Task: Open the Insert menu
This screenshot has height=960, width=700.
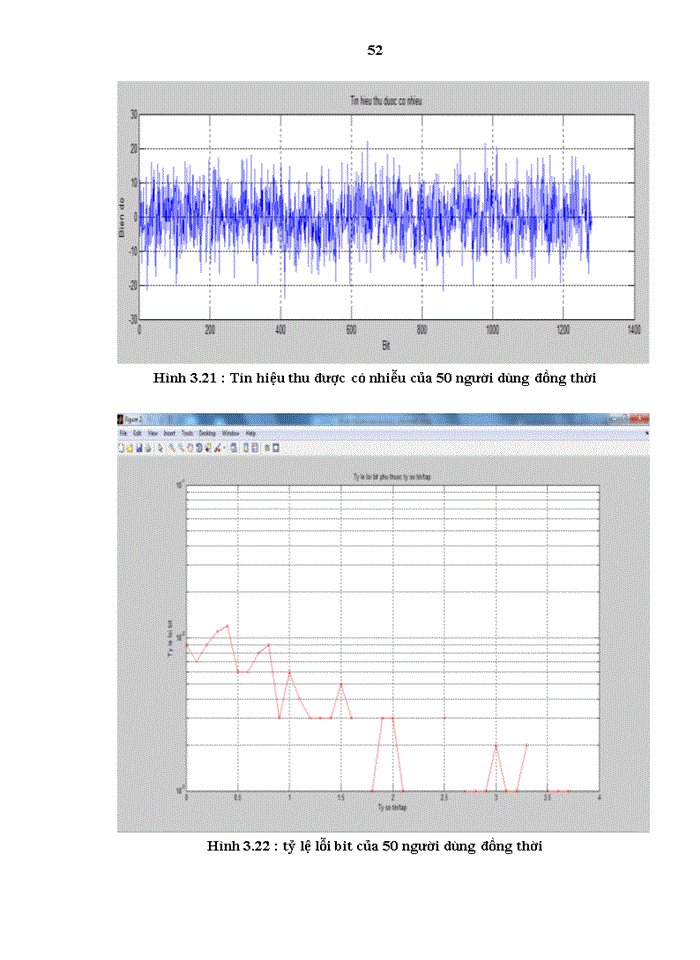Action: [x=169, y=433]
